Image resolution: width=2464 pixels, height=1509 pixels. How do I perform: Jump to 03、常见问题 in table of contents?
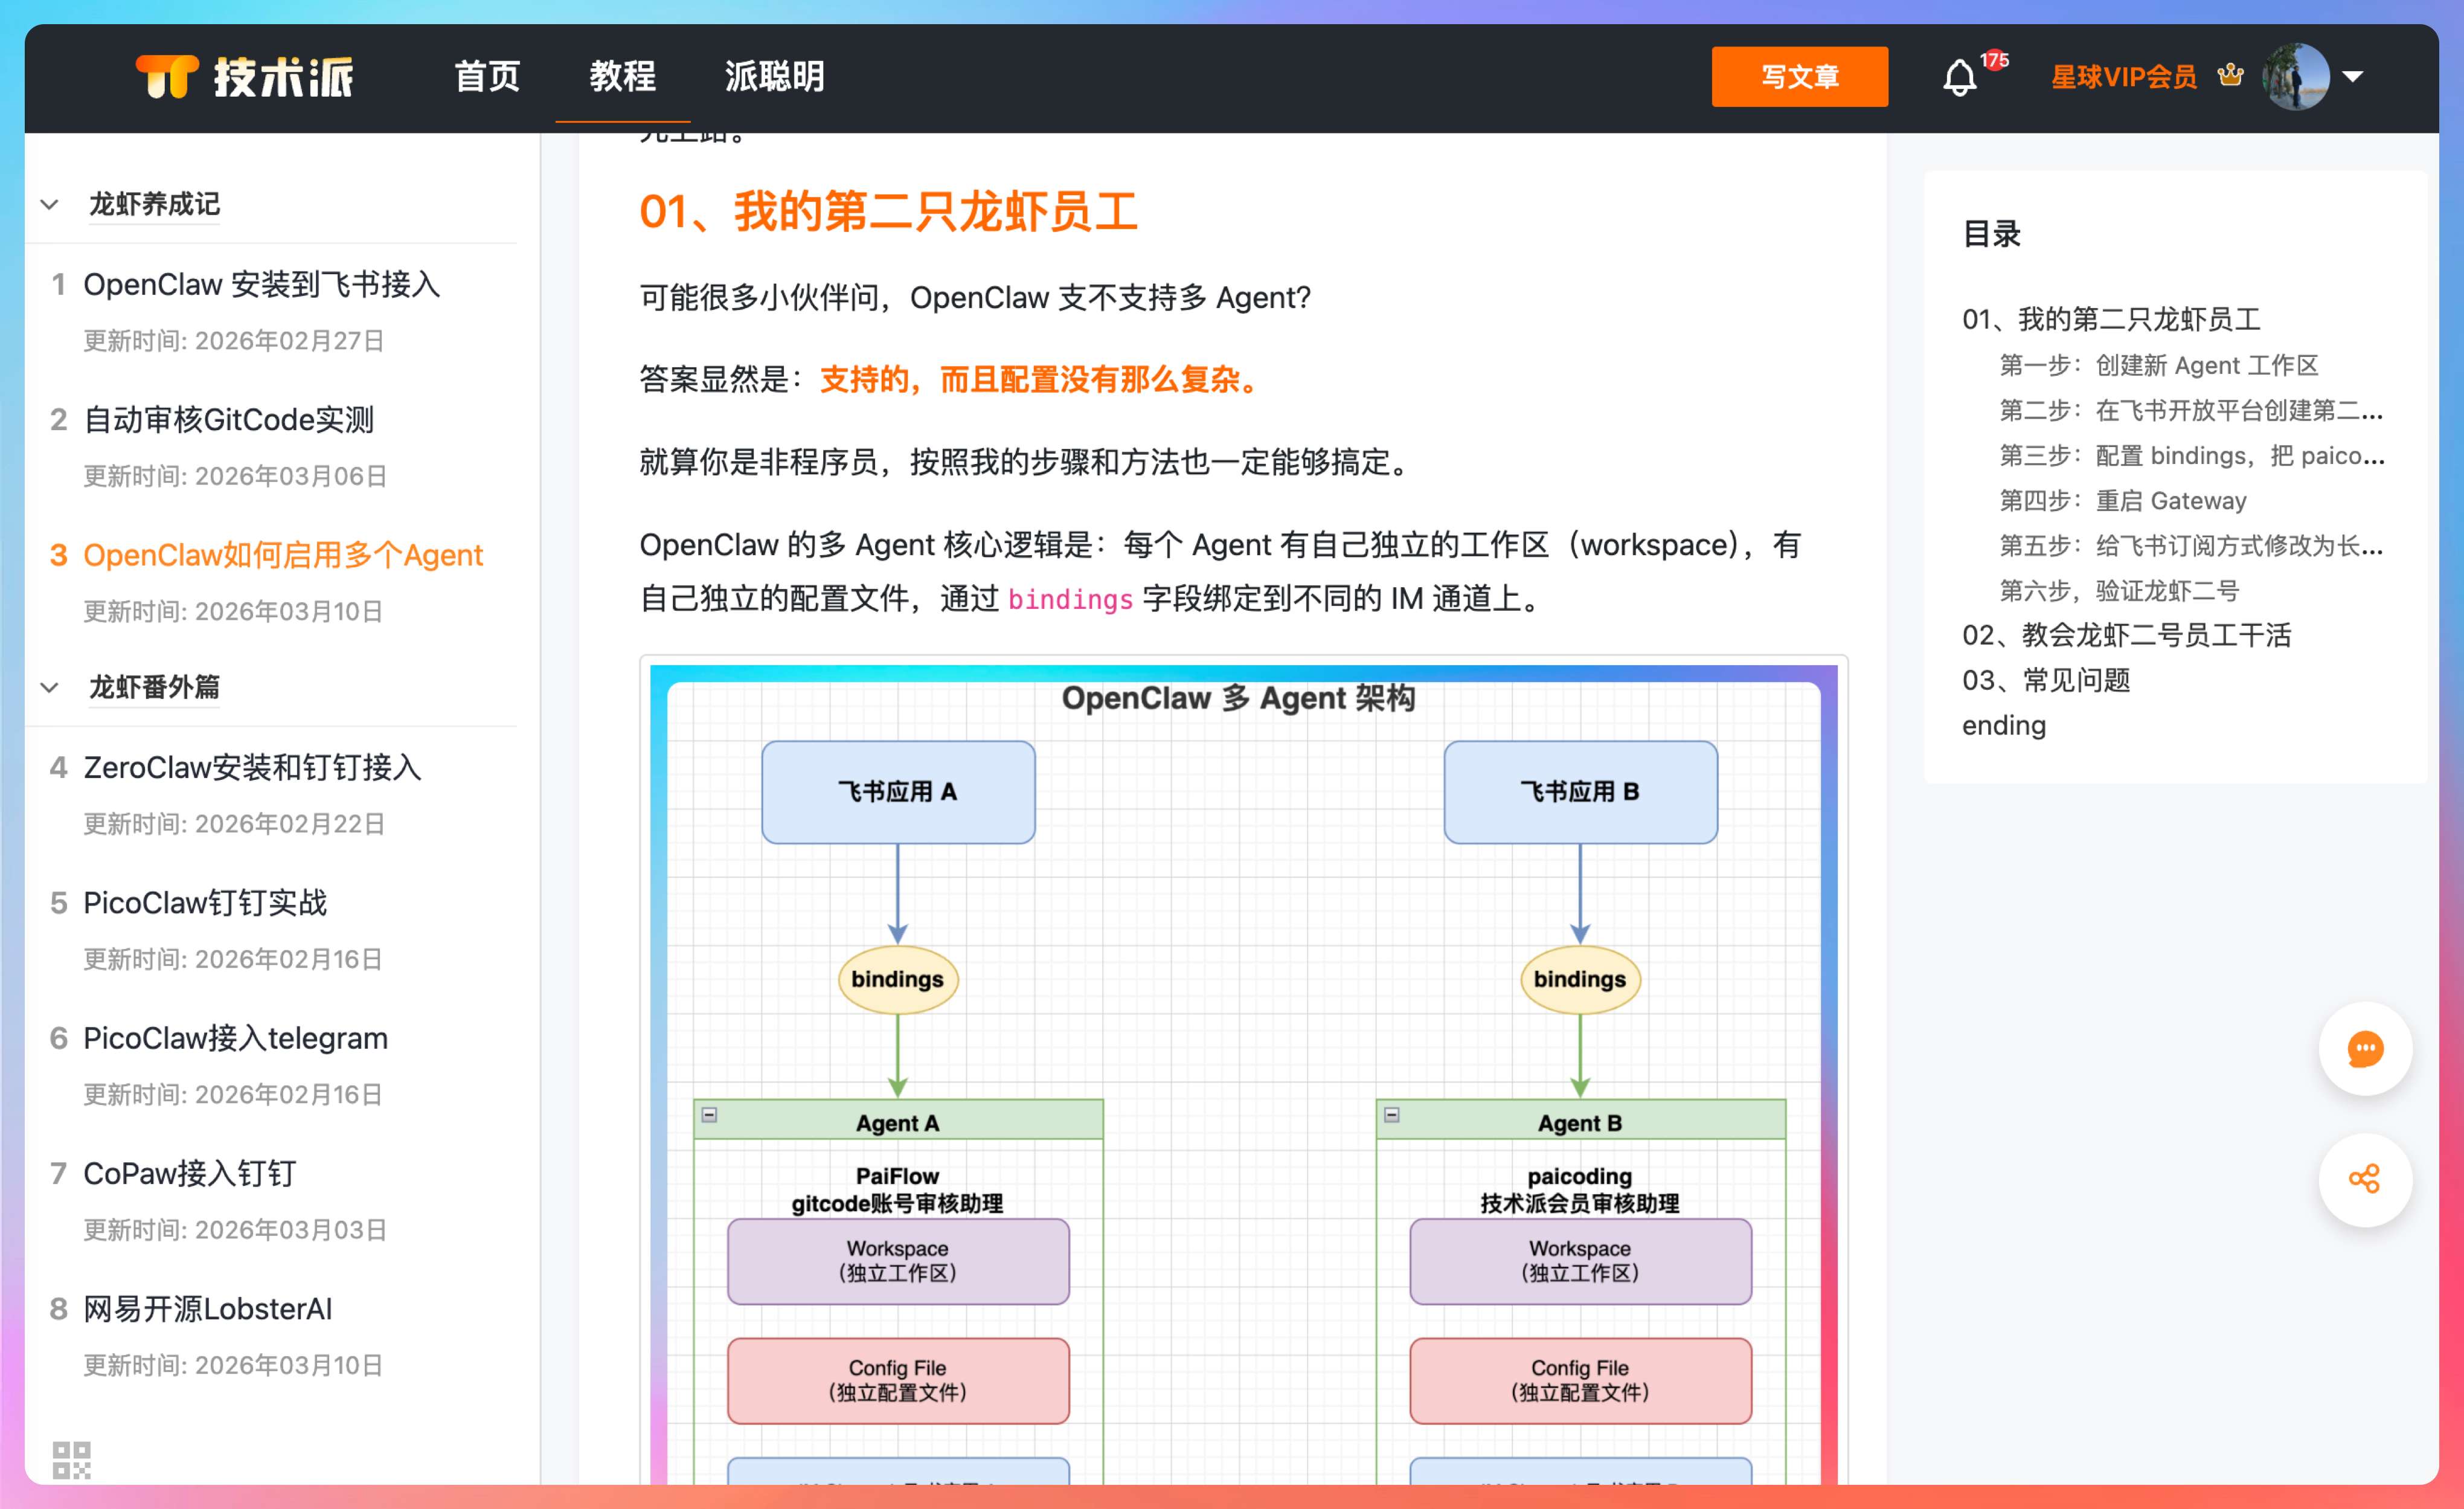(x=2045, y=680)
